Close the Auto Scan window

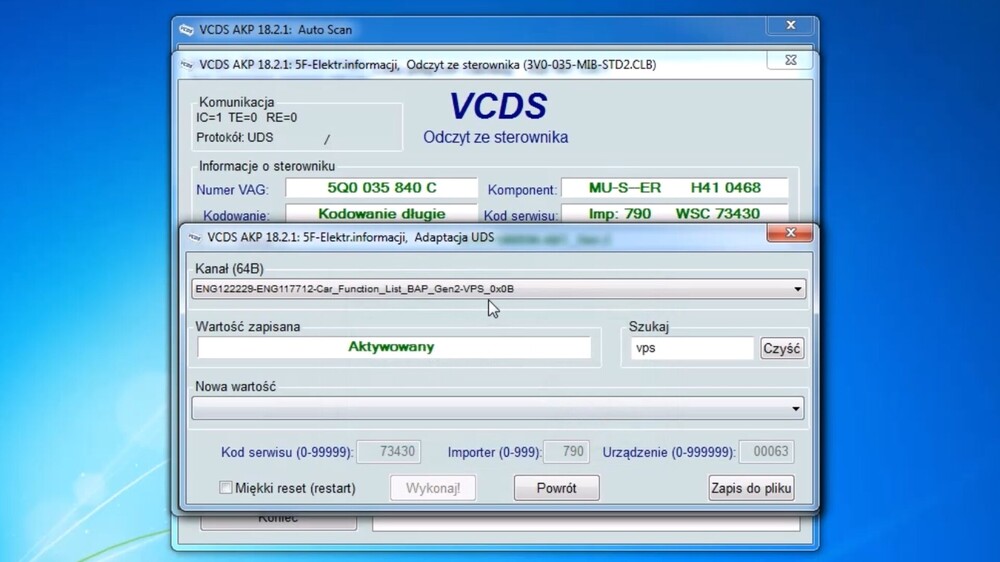coord(790,26)
